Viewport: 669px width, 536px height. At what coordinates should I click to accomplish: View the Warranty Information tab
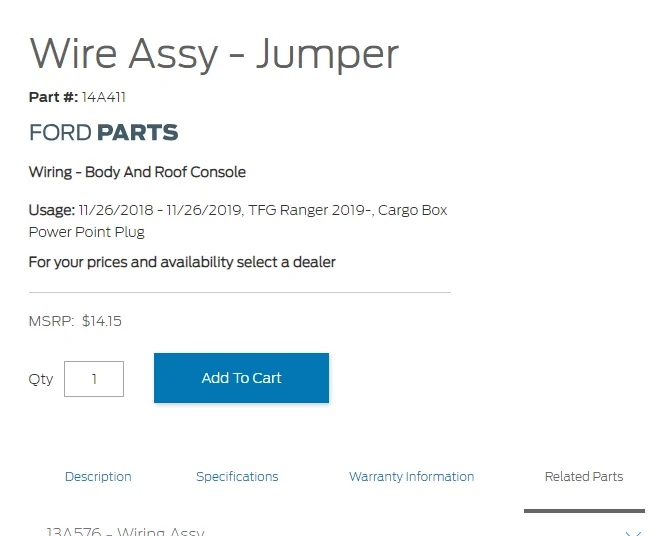pos(411,477)
